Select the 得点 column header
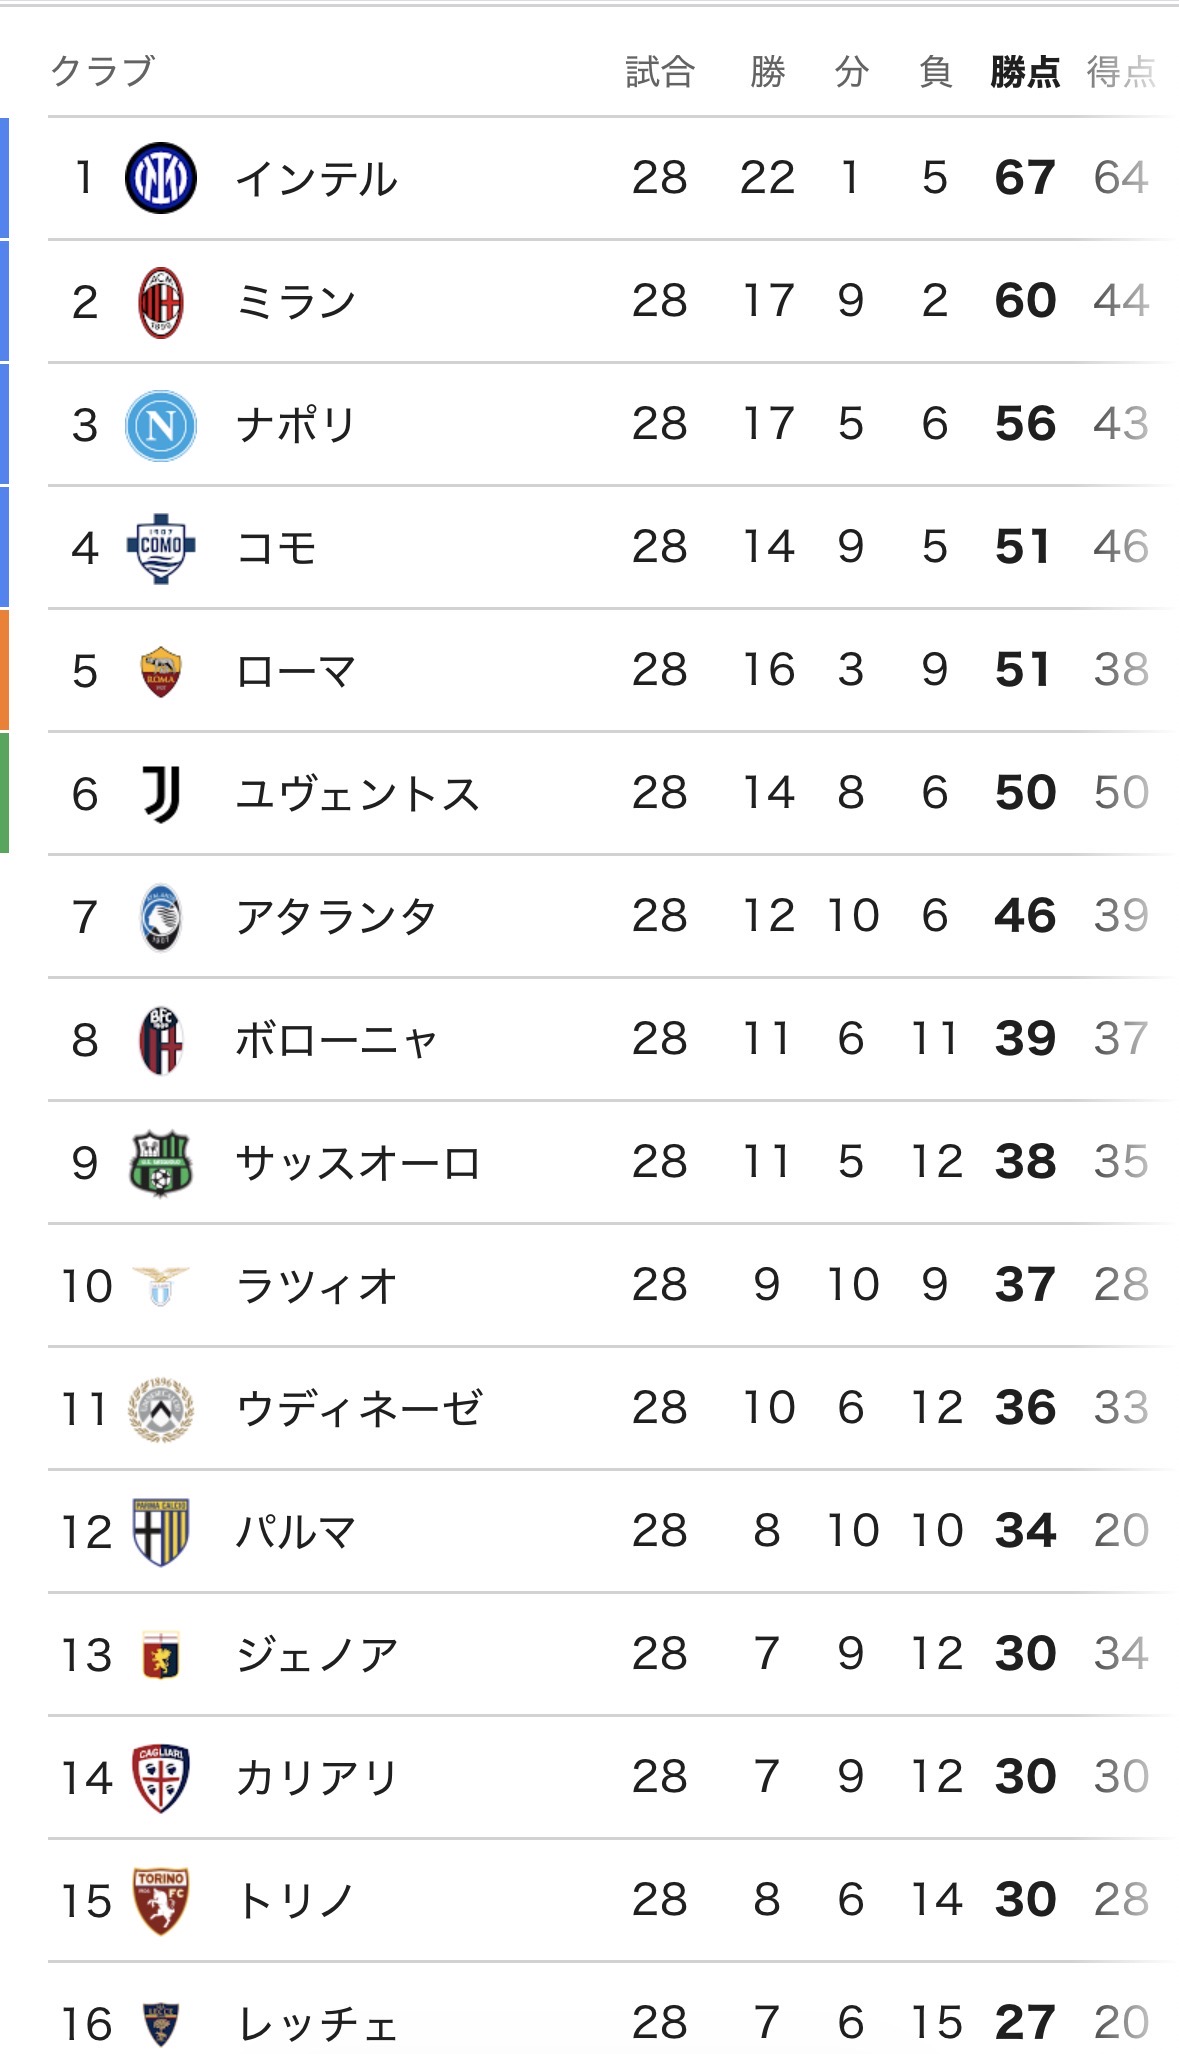Viewport: 1179px width, 2054px height. [x=1121, y=72]
